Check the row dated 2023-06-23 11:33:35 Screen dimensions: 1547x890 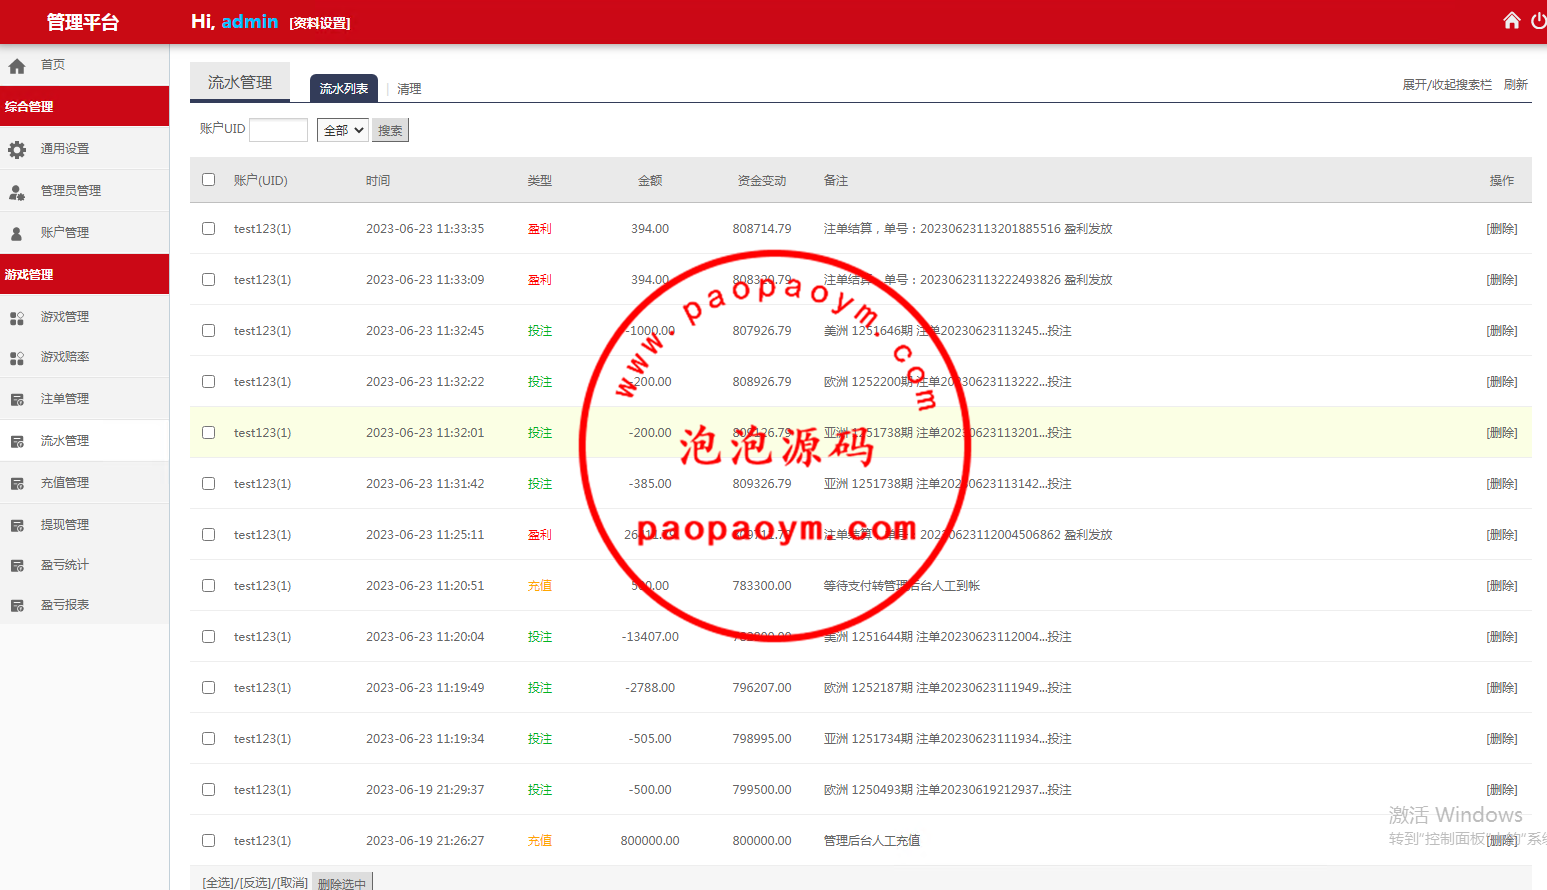(x=208, y=228)
